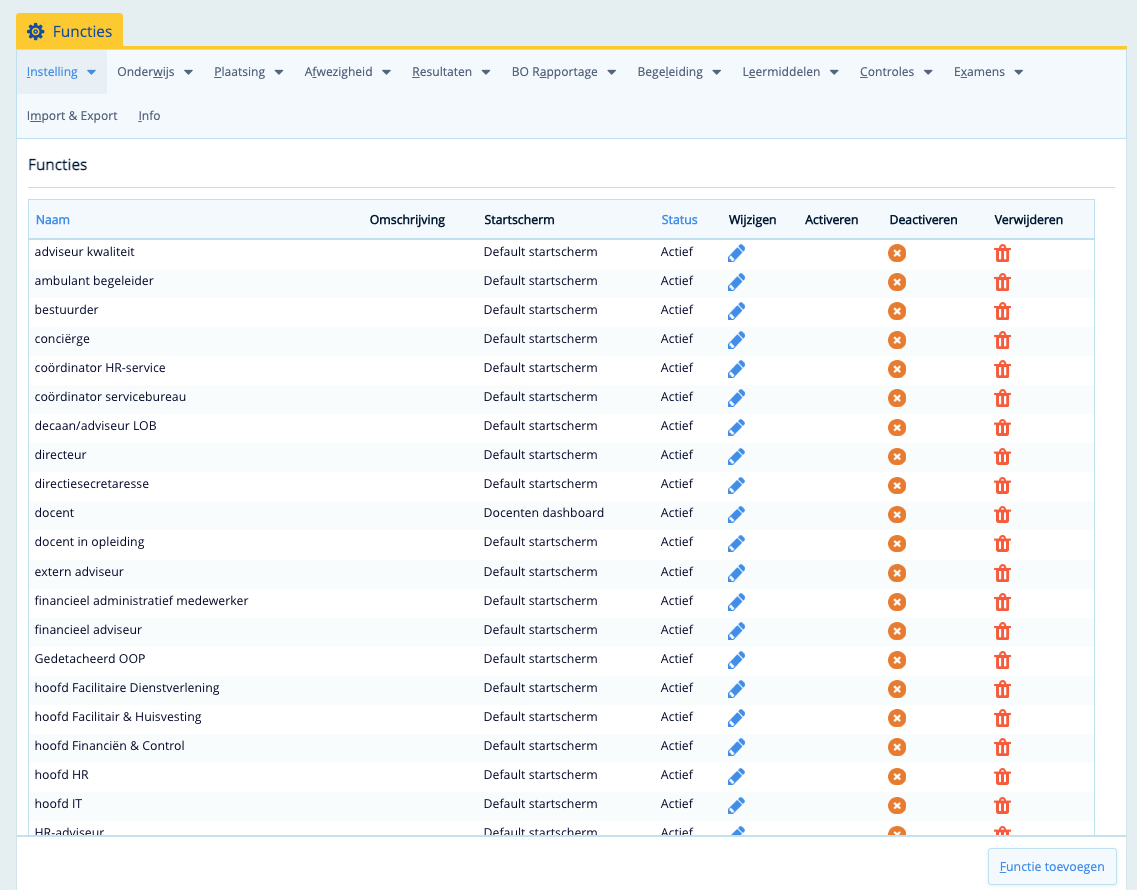This screenshot has height=890, width=1137.
Task: Edit decaan/adviseur LOB function
Action: point(736,427)
